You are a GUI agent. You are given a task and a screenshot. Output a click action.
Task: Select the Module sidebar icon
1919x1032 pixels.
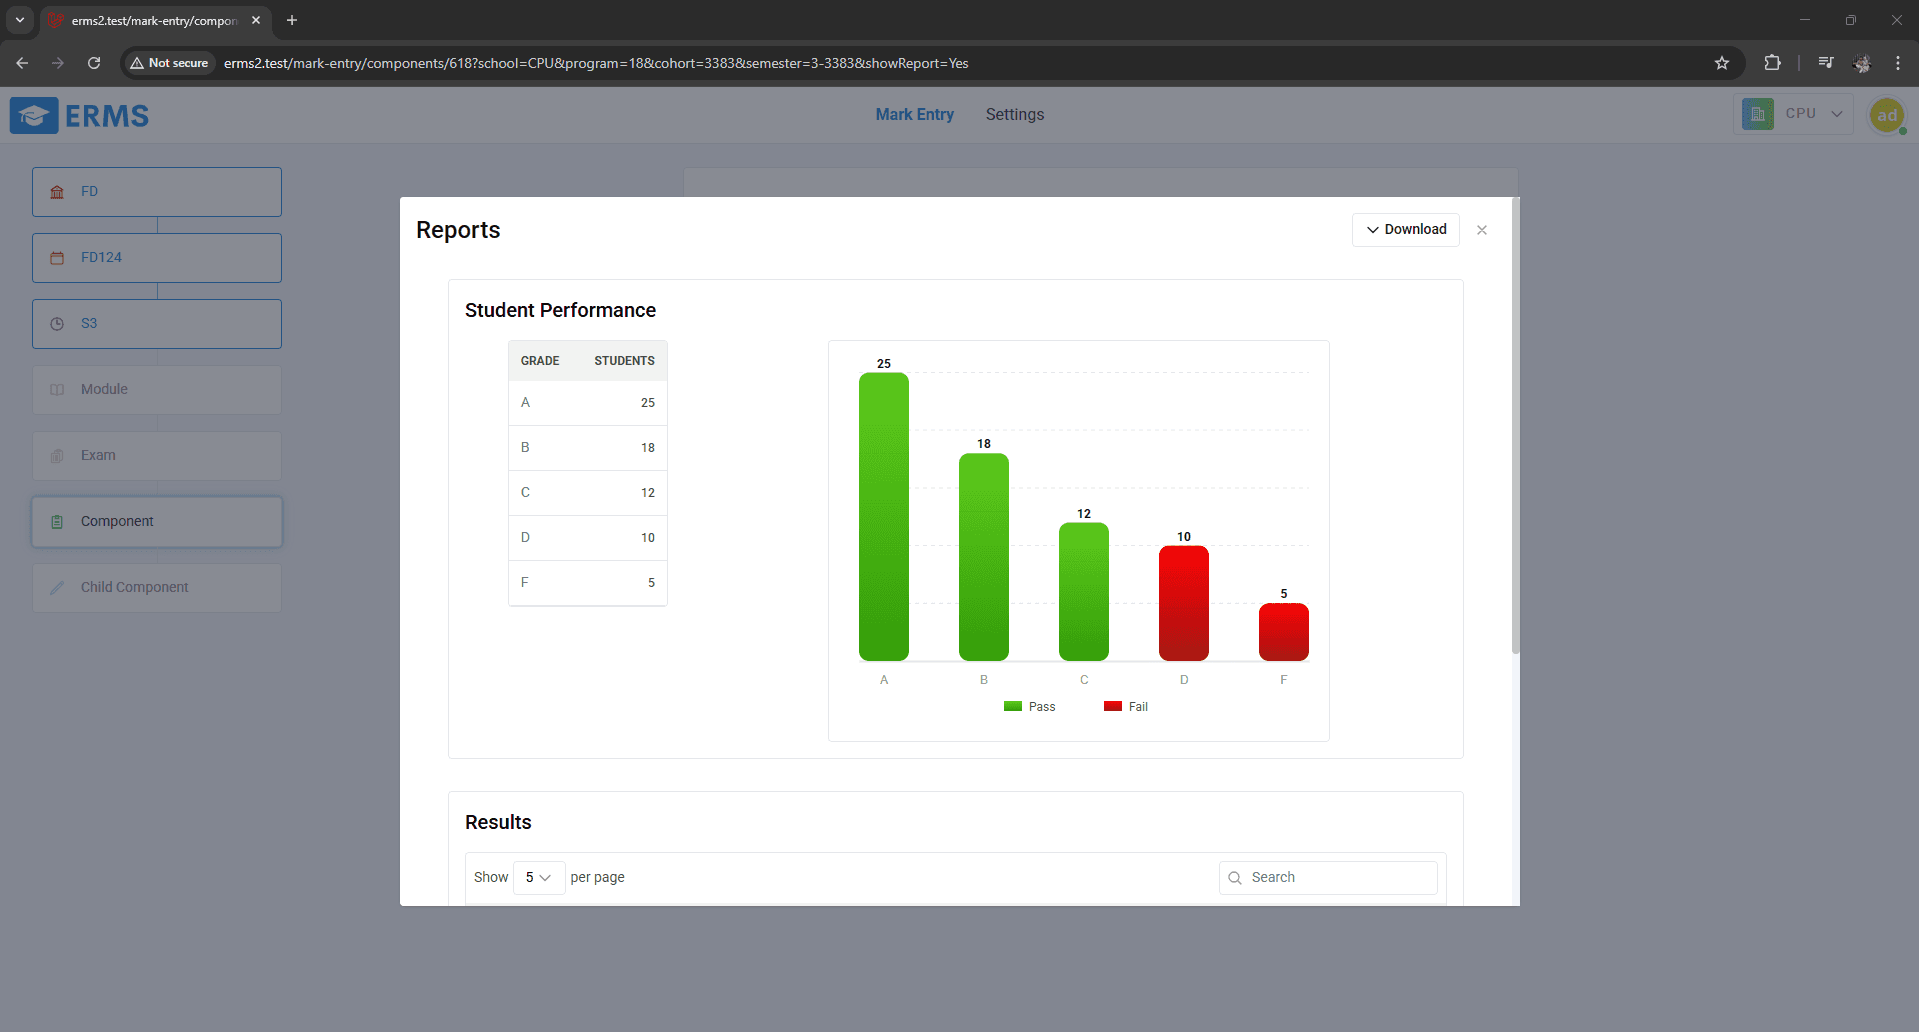[57, 389]
